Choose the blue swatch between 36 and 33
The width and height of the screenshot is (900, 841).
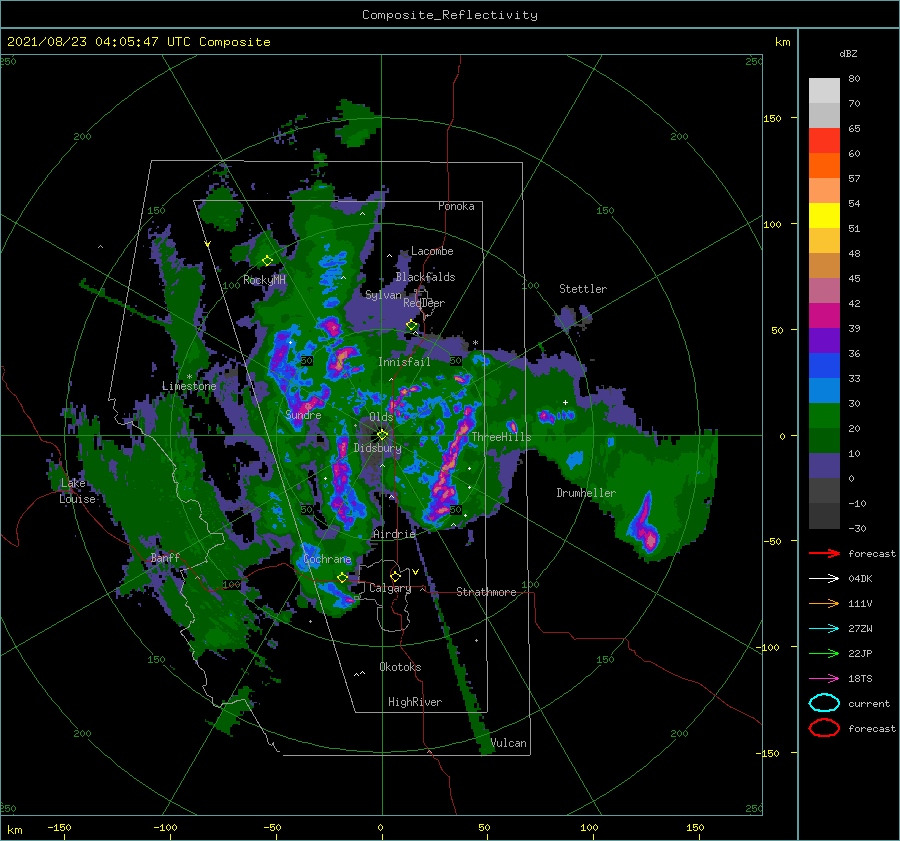click(x=824, y=366)
